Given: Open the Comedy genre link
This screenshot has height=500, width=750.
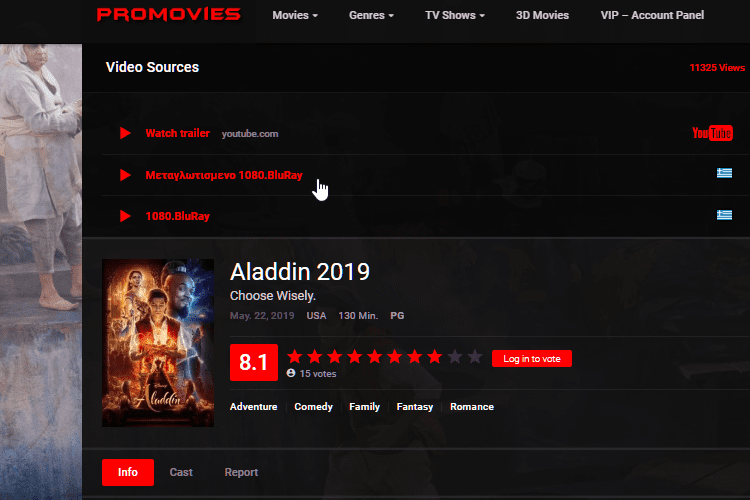Looking at the screenshot, I should point(313,407).
